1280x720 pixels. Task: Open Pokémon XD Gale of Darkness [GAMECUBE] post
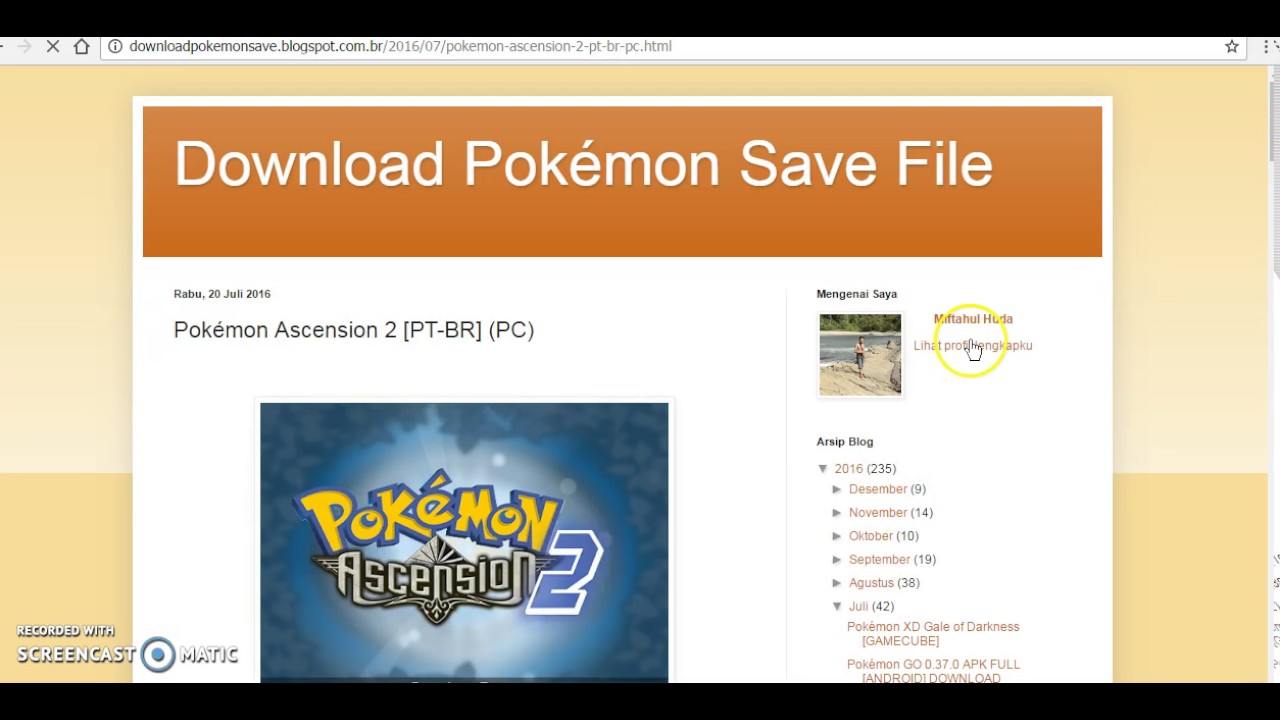coord(933,634)
